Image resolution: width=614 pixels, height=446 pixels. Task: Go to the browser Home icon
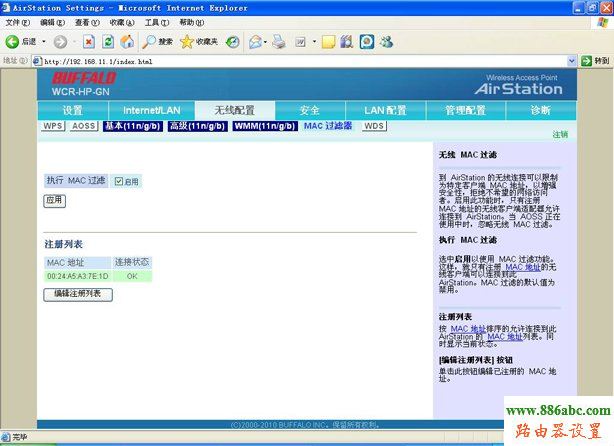tap(126, 42)
